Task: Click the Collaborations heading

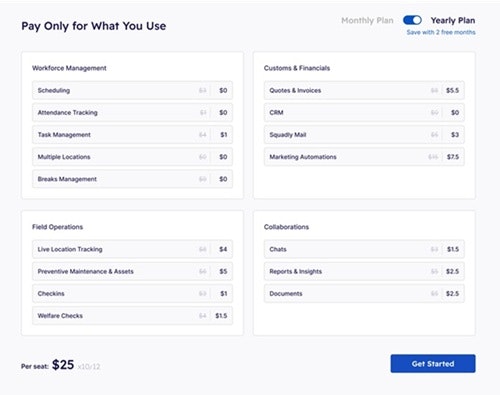Action: [x=286, y=227]
